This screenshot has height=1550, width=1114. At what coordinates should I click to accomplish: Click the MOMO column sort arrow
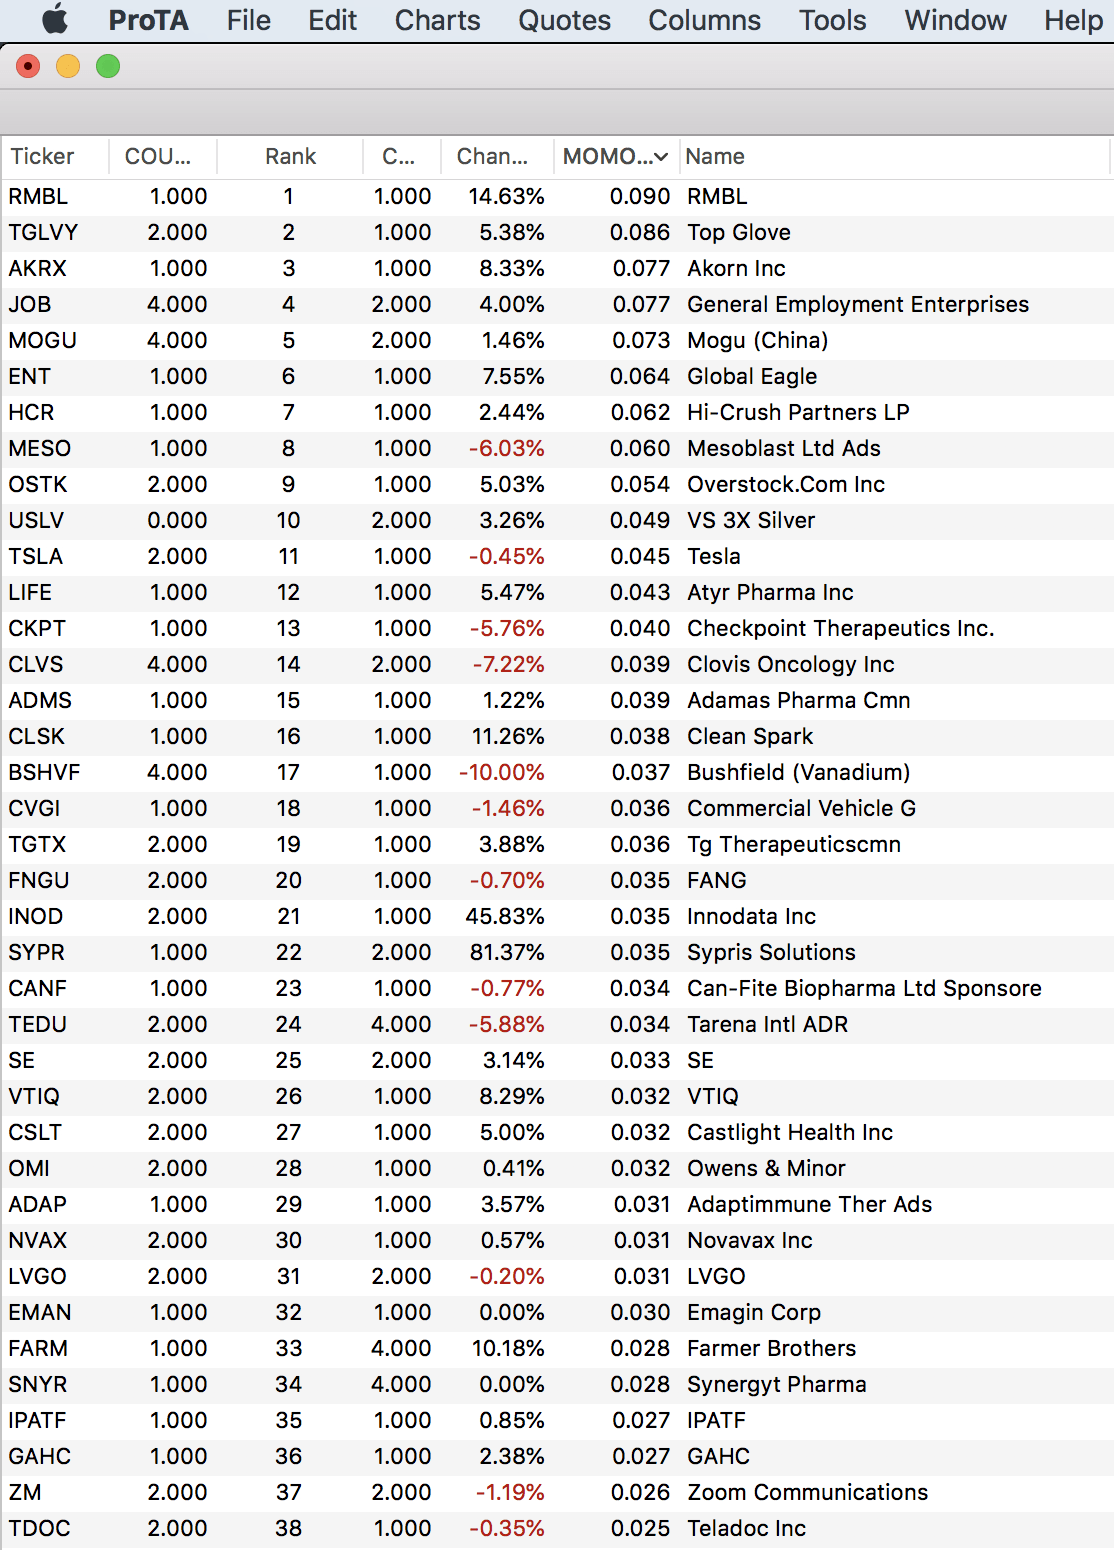click(x=661, y=157)
